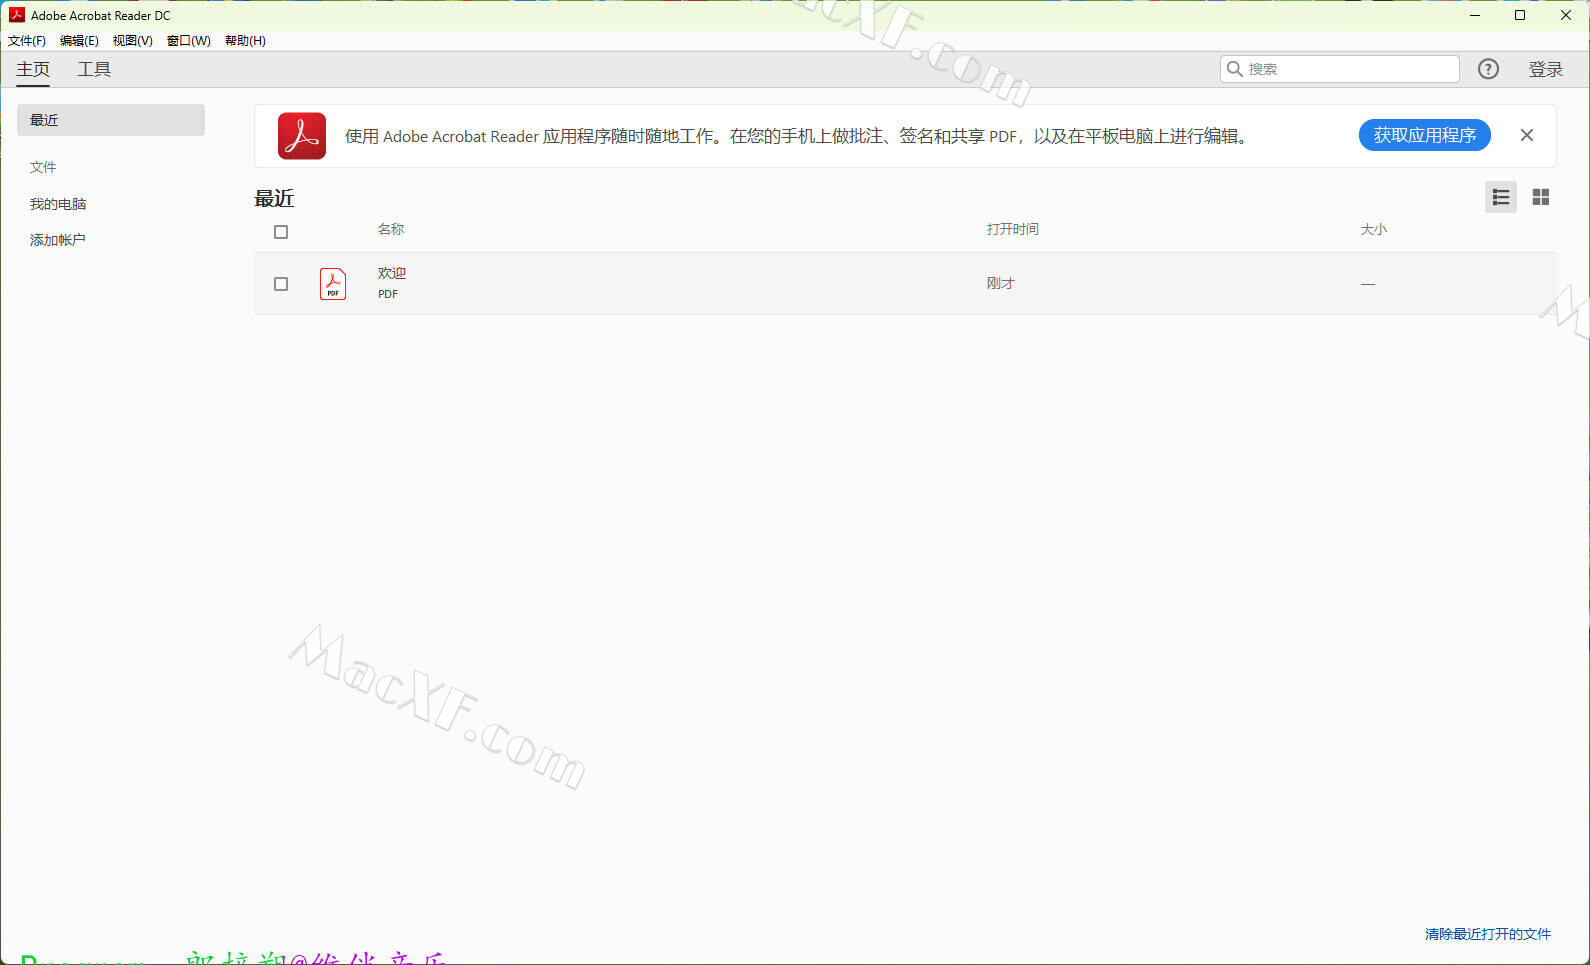Open the 欢迎 file name
The width and height of the screenshot is (1590, 965).
click(392, 273)
